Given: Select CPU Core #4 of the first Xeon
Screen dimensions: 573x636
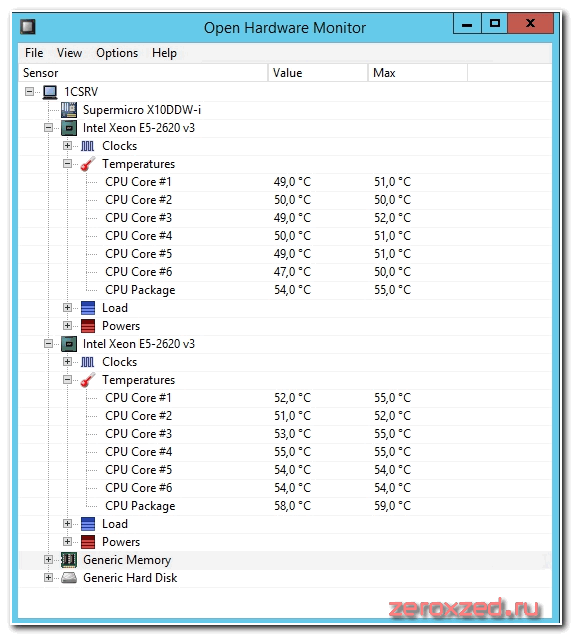Looking at the screenshot, I should (139, 236).
